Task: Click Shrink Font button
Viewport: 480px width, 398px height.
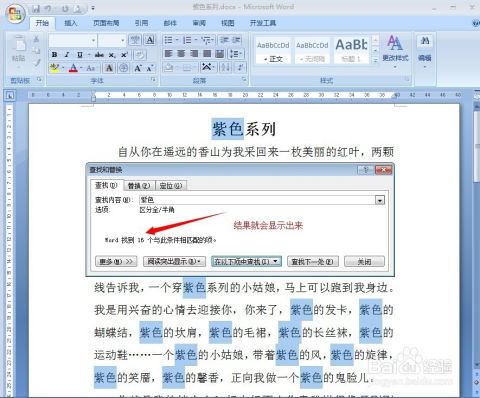Action: point(150,68)
